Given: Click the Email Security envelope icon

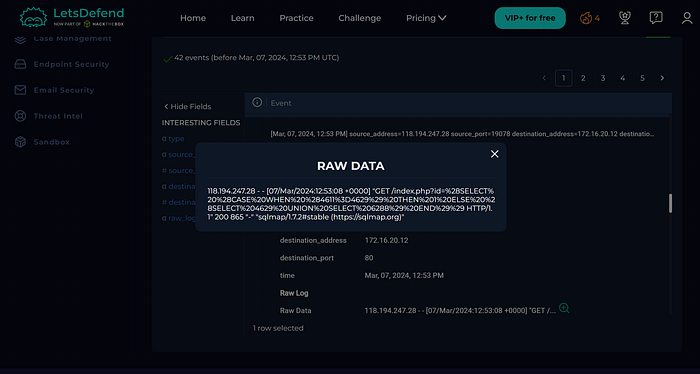Looking at the screenshot, I should [x=21, y=90].
